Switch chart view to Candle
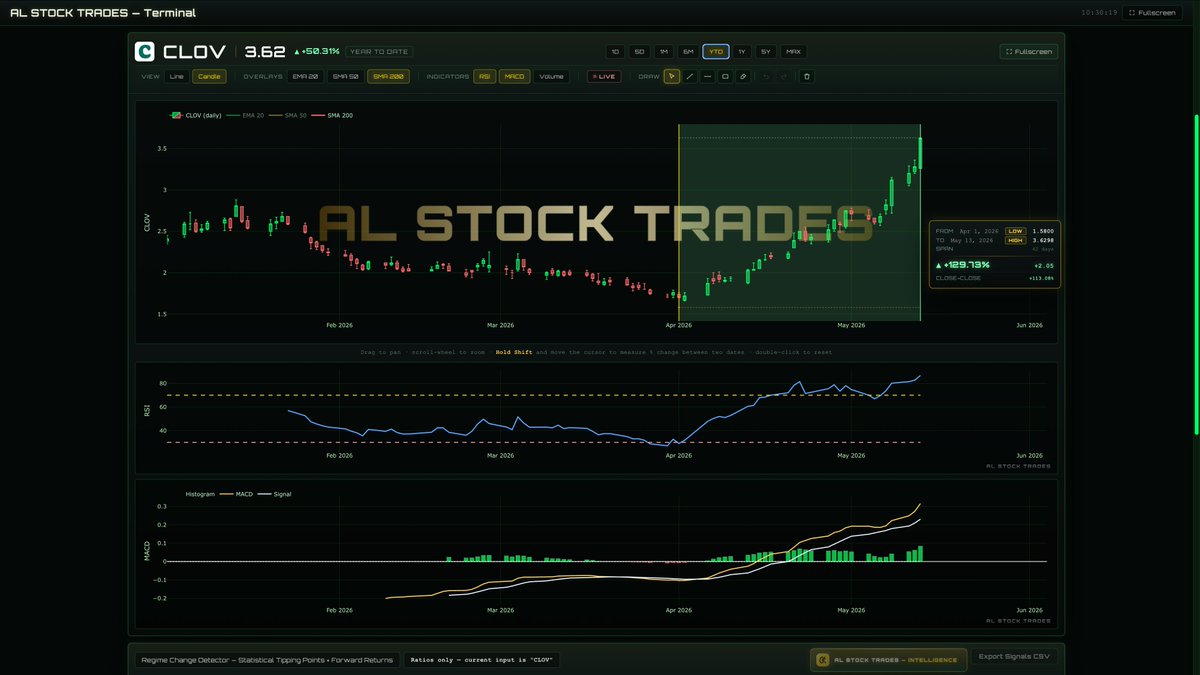Image resolution: width=1200 pixels, height=675 pixels. click(210, 76)
